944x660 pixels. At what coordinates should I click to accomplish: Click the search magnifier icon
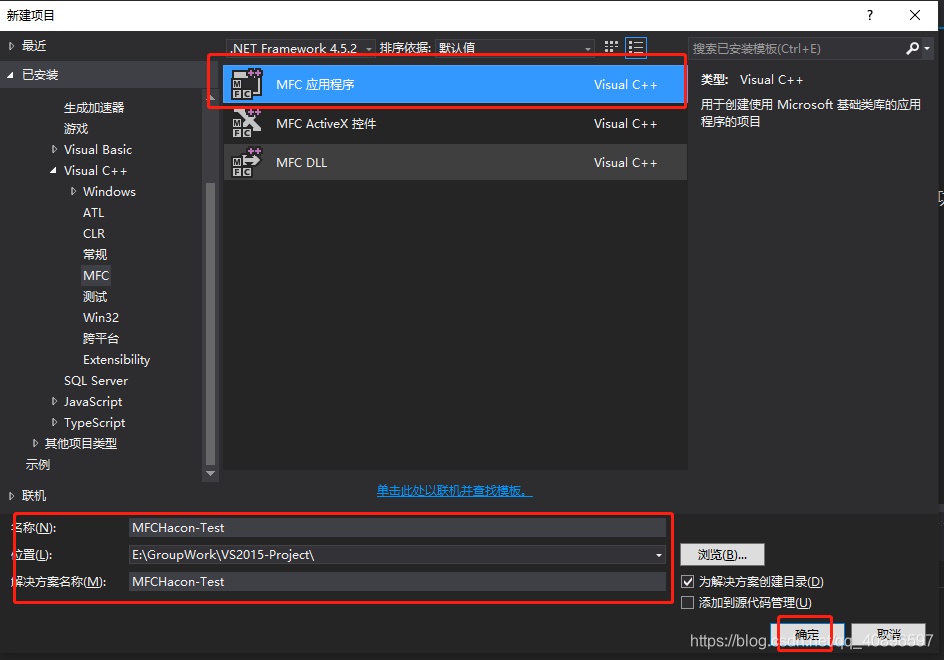911,48
